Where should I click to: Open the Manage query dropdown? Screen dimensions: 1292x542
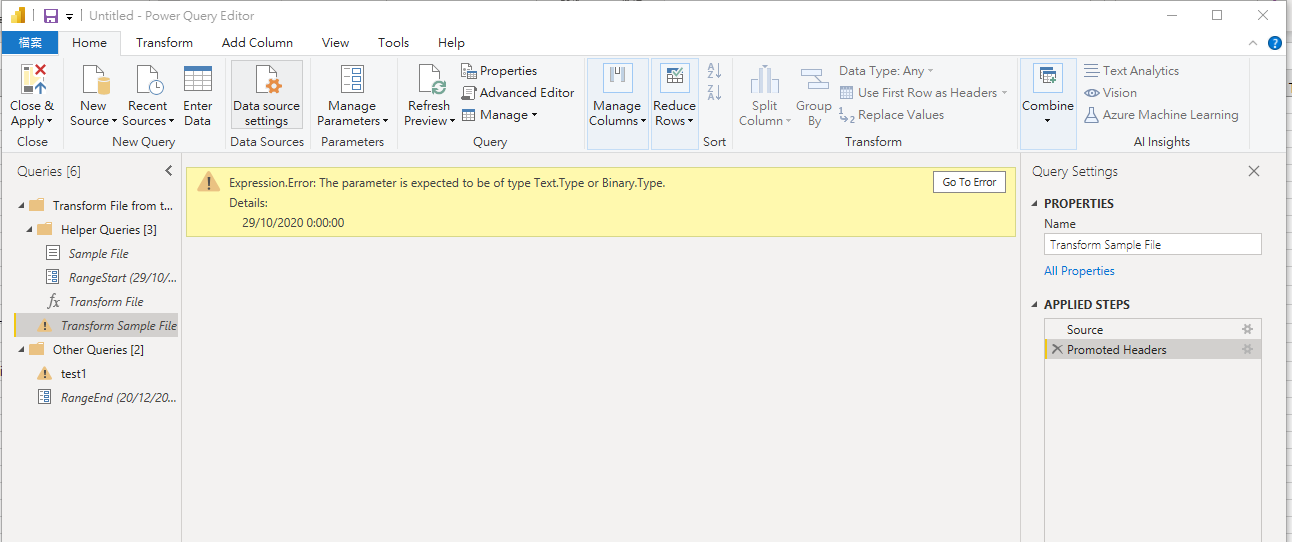coord(500,115)
